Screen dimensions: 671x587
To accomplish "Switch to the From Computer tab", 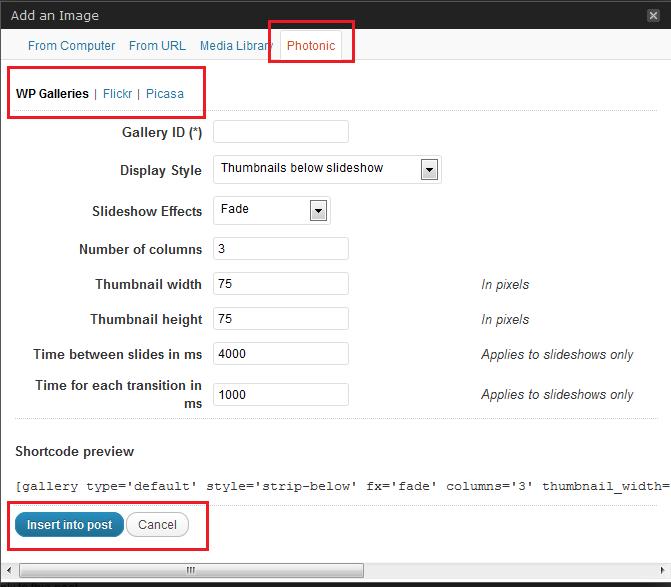I will (71, 45).
